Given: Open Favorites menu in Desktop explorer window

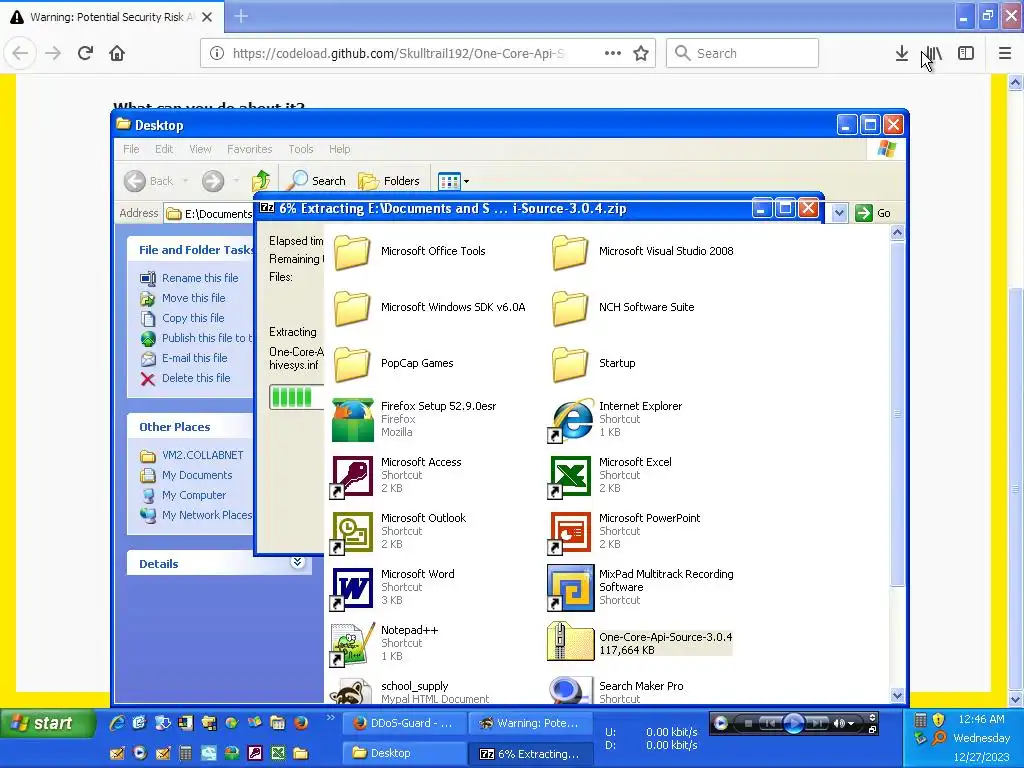Looking at the screenshot, I should click(x=249, y=149).
